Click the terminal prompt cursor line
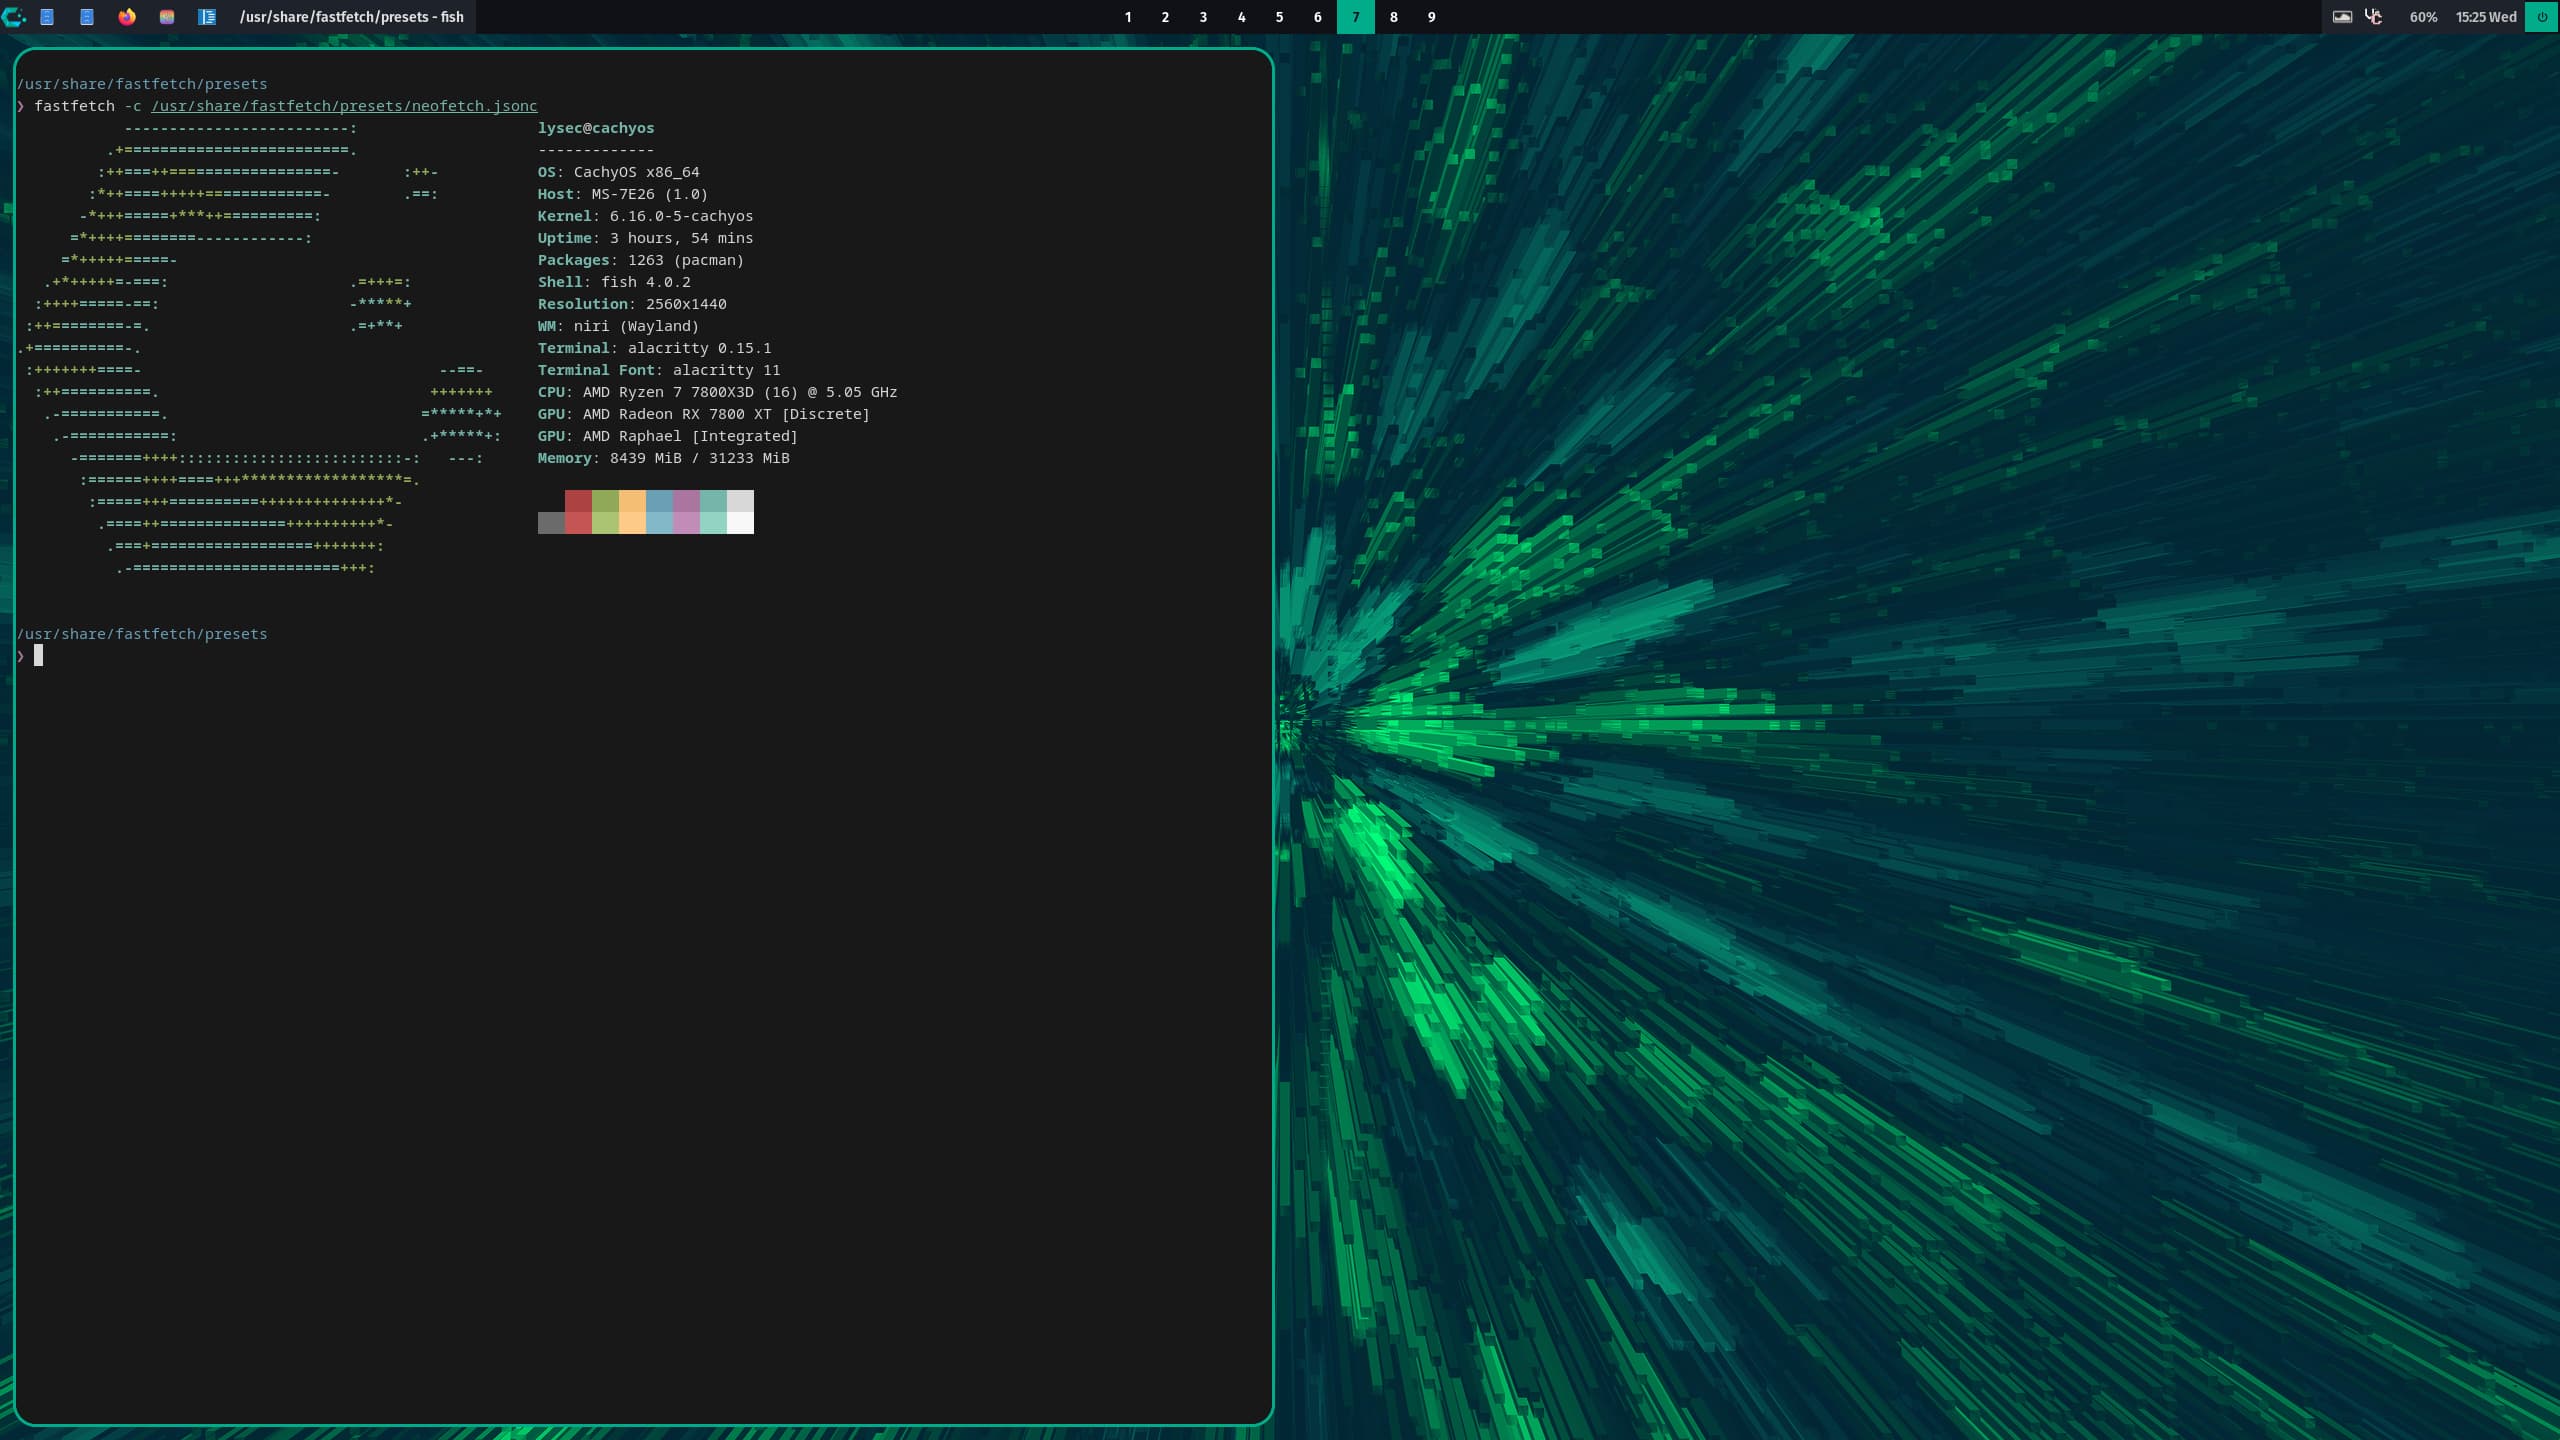 coord(39,655)
